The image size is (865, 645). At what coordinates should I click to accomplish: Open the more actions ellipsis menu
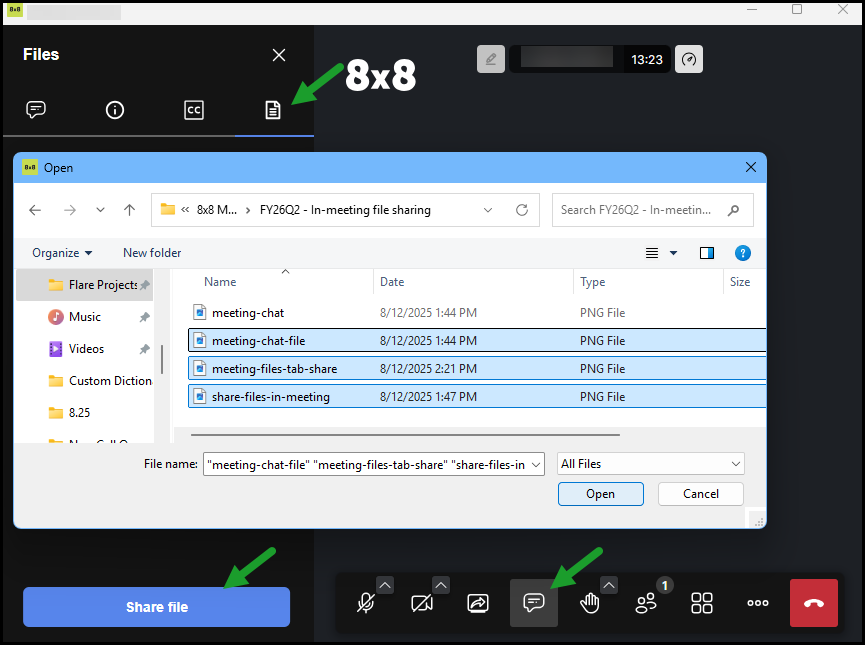(758, 603)
